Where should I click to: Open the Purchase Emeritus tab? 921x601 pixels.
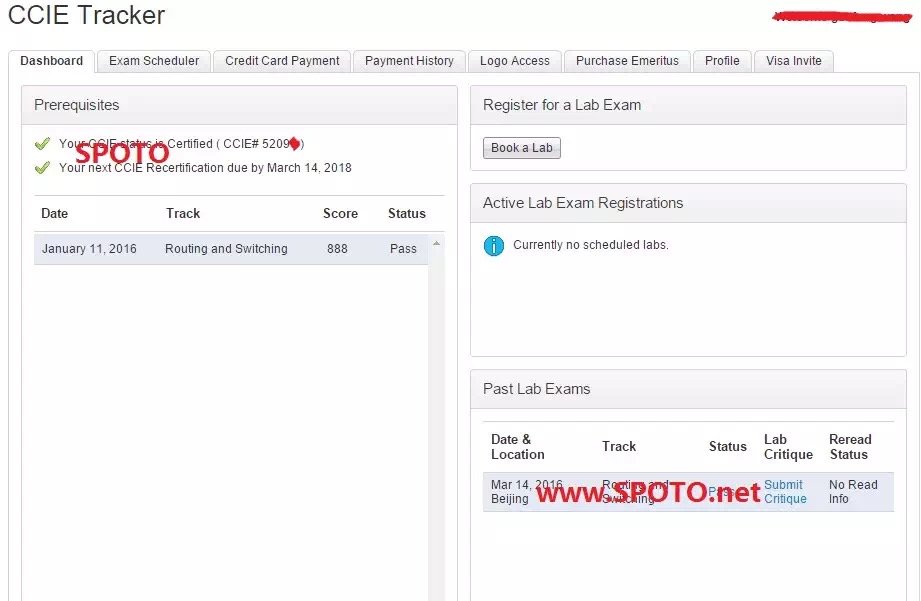[627, 61]
